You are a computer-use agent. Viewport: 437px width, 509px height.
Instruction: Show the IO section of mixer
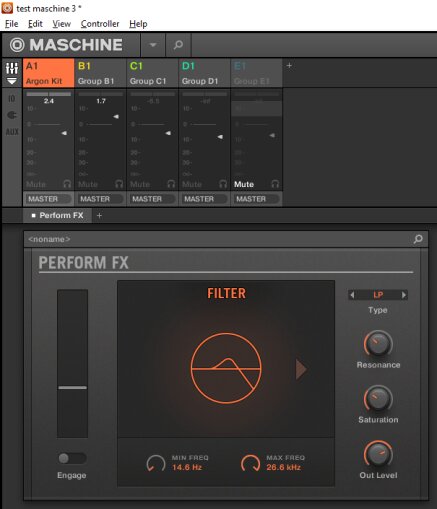click(x=12, y=99)
